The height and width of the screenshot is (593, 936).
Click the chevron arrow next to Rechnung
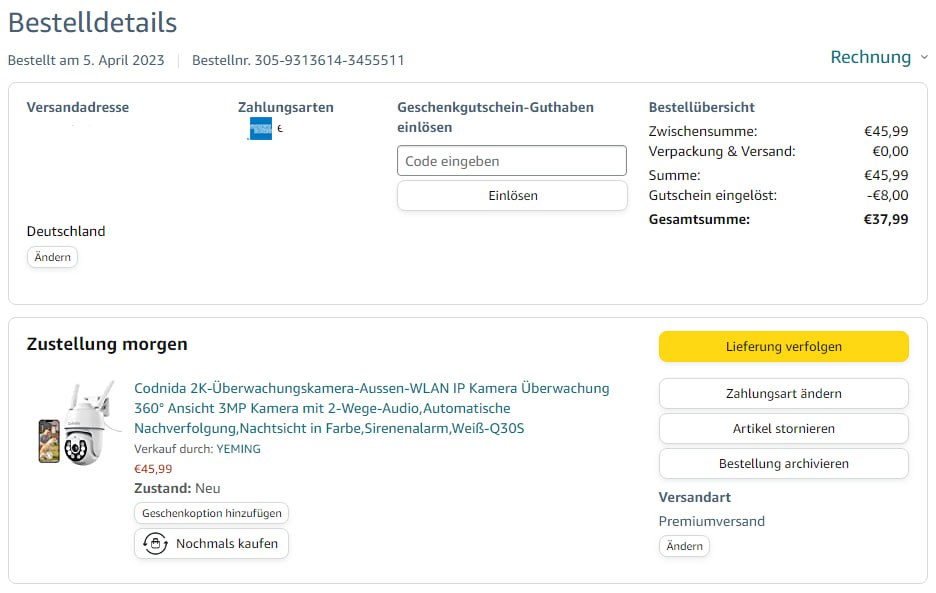[x=924, y=58]
